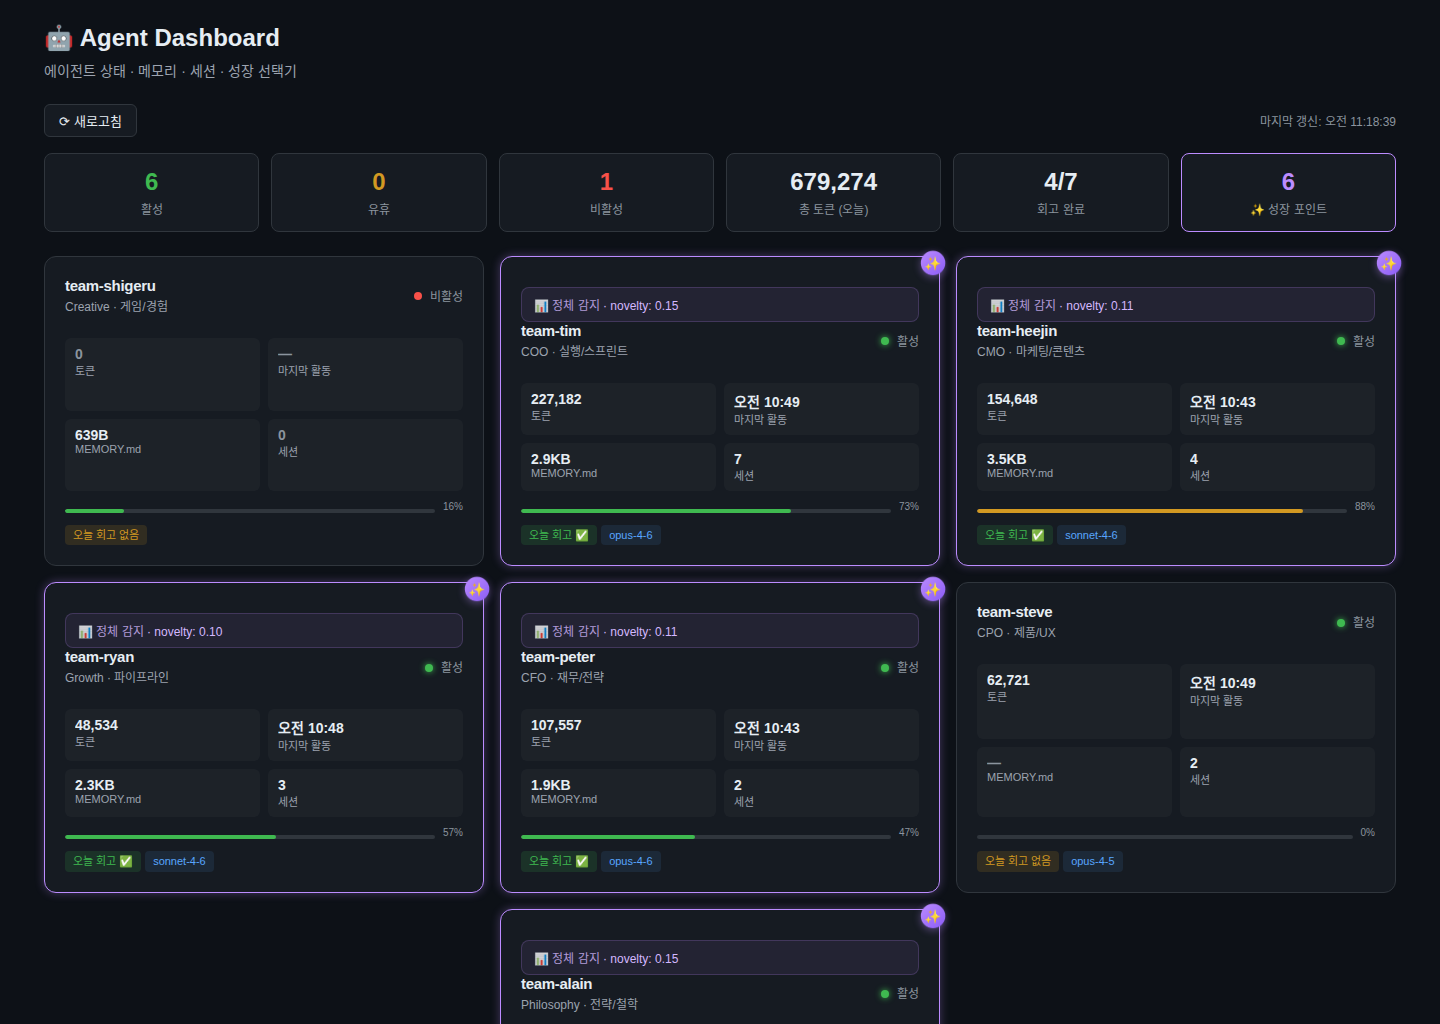Click team-shigeru's red inactive status dot
The height and width of the screenshot is (1024, 1440).
(x=418, y=296)
